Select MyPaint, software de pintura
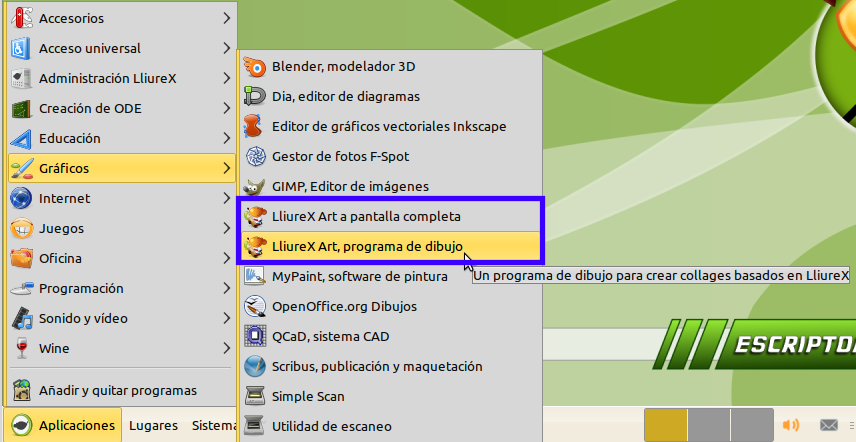 (391, 277)
